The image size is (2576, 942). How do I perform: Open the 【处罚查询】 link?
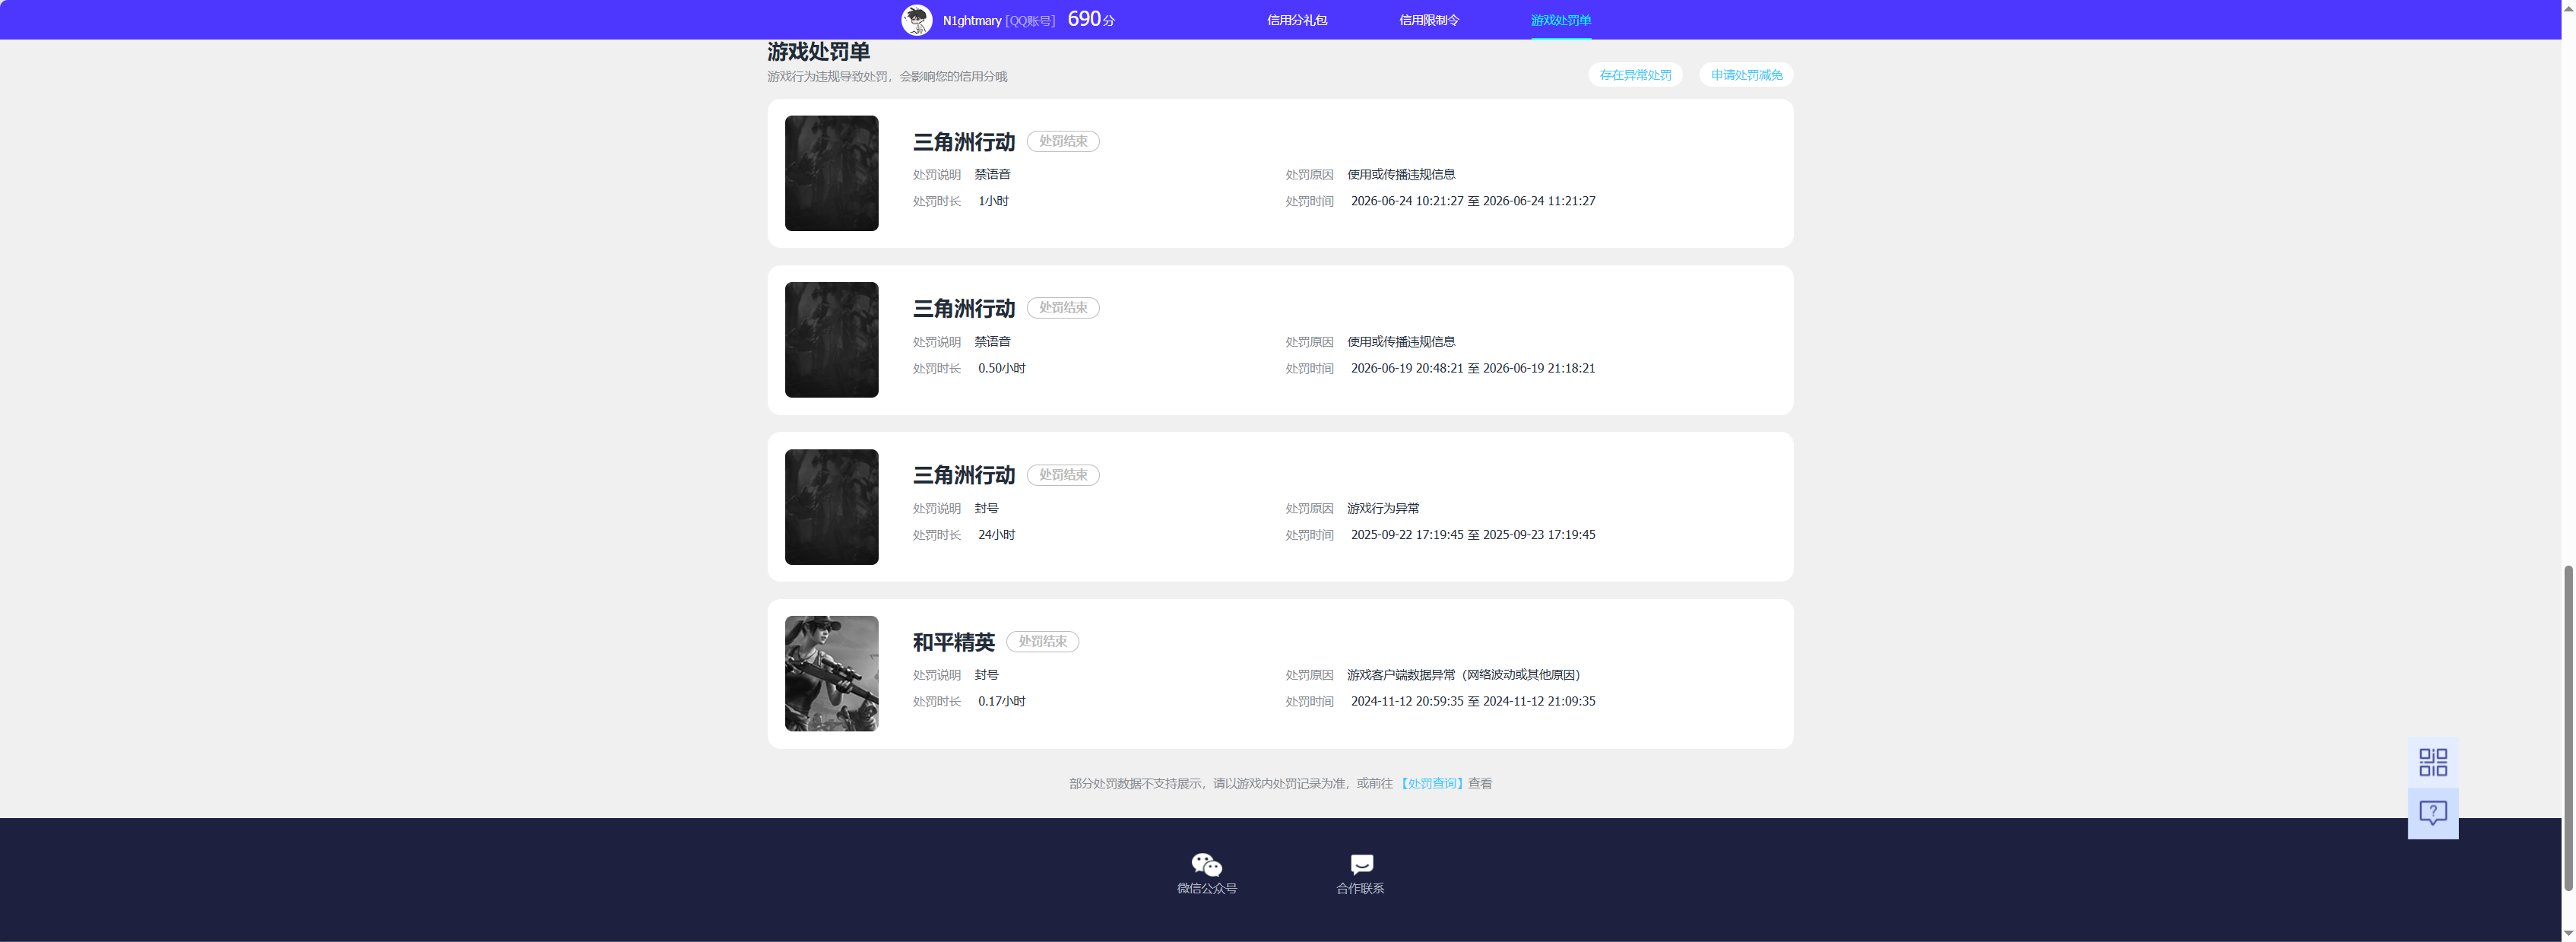[x=1431, y=783]
